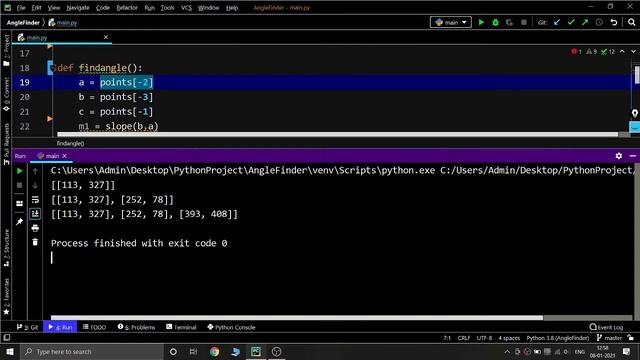The image size is (640, 360).
Task: Jump down the stack trace arrow
Action: coord(35,185)
